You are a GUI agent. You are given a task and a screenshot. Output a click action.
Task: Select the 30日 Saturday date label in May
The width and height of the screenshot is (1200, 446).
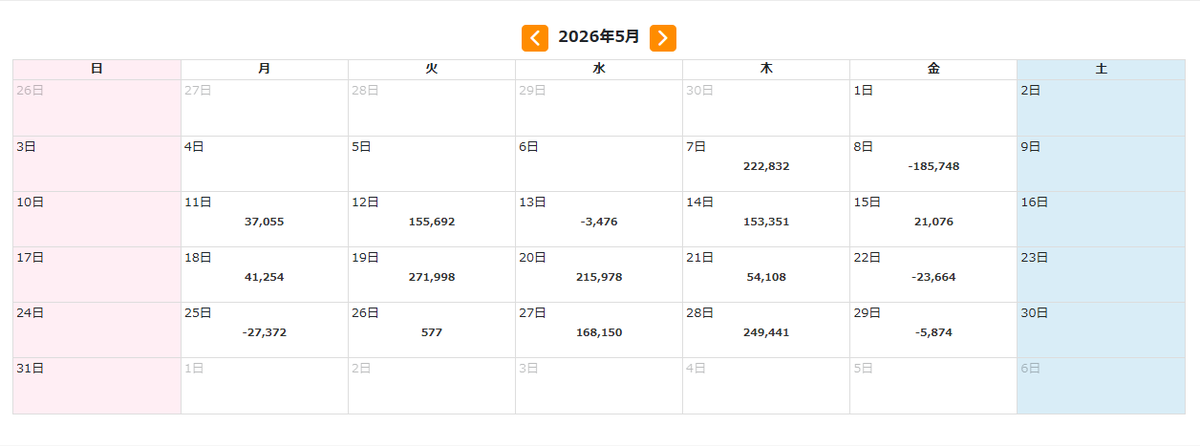(1035, 312)
